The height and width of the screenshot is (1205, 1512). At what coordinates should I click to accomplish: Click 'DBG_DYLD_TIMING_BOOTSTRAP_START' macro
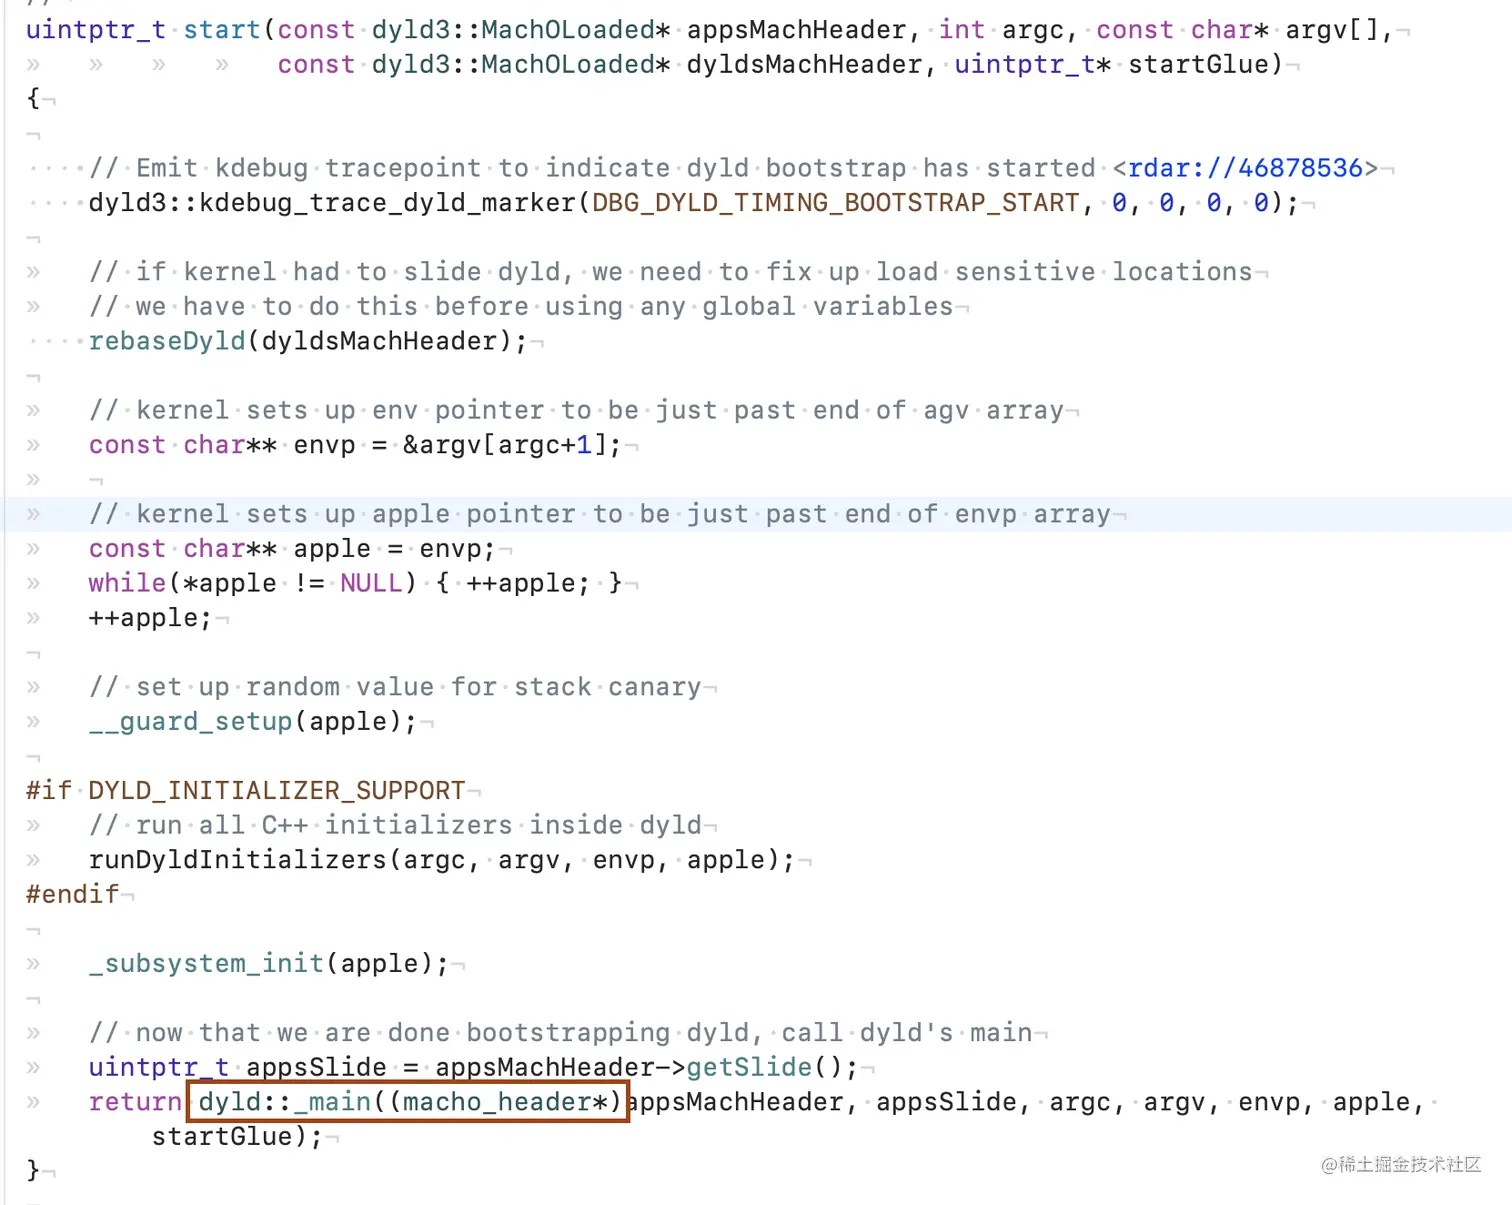coord(836,203)
